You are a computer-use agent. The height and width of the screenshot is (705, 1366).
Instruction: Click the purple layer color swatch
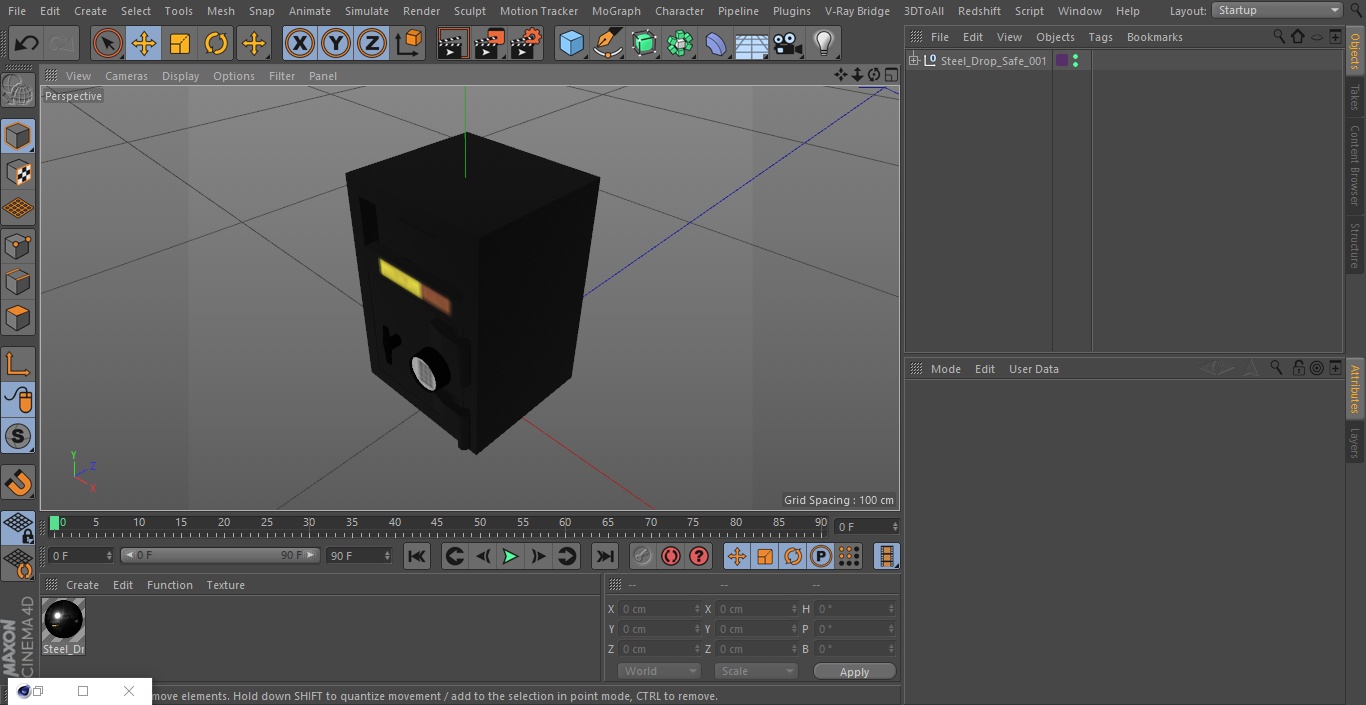tap(1062, 61)
